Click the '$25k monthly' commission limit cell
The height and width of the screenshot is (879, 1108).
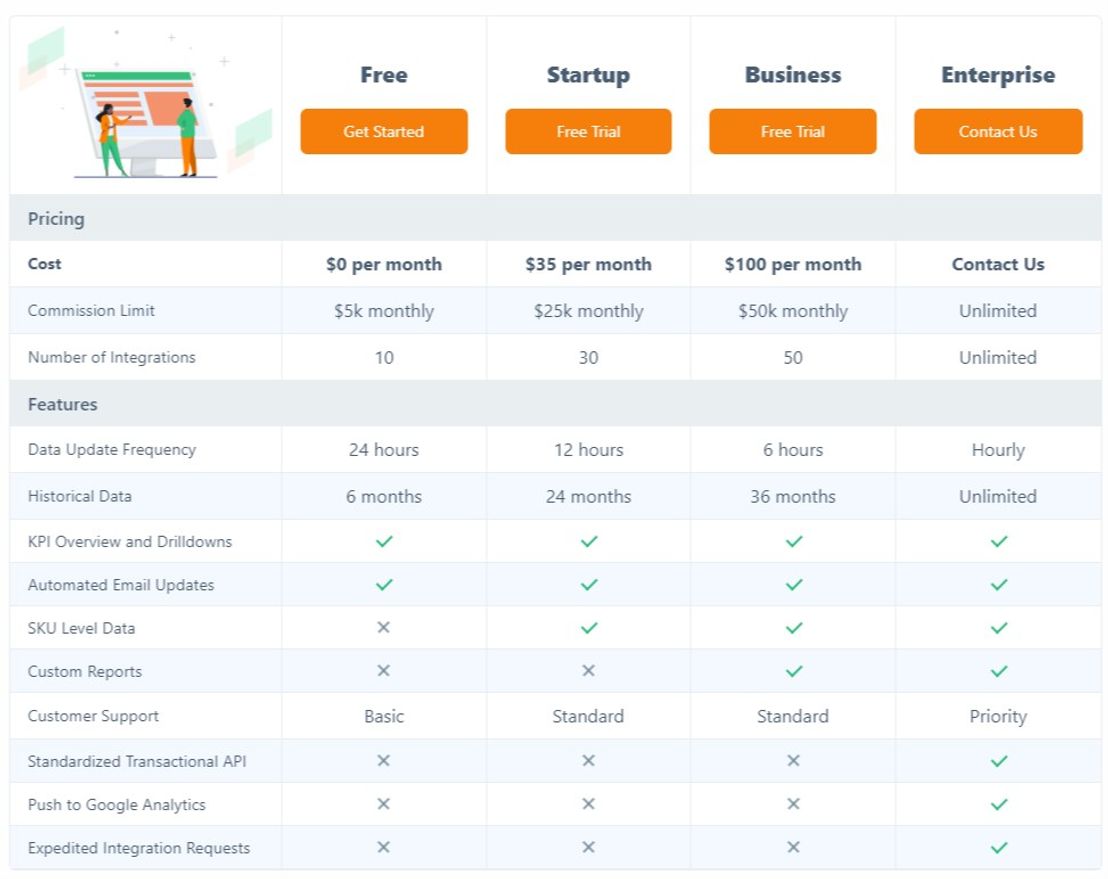tap(588, 311)
